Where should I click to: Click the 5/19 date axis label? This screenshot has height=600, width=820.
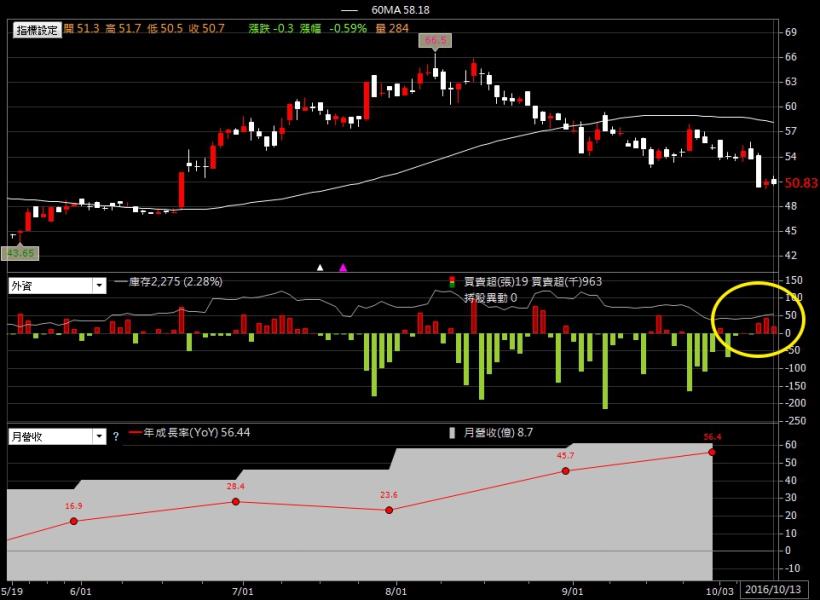pos(12,591)
